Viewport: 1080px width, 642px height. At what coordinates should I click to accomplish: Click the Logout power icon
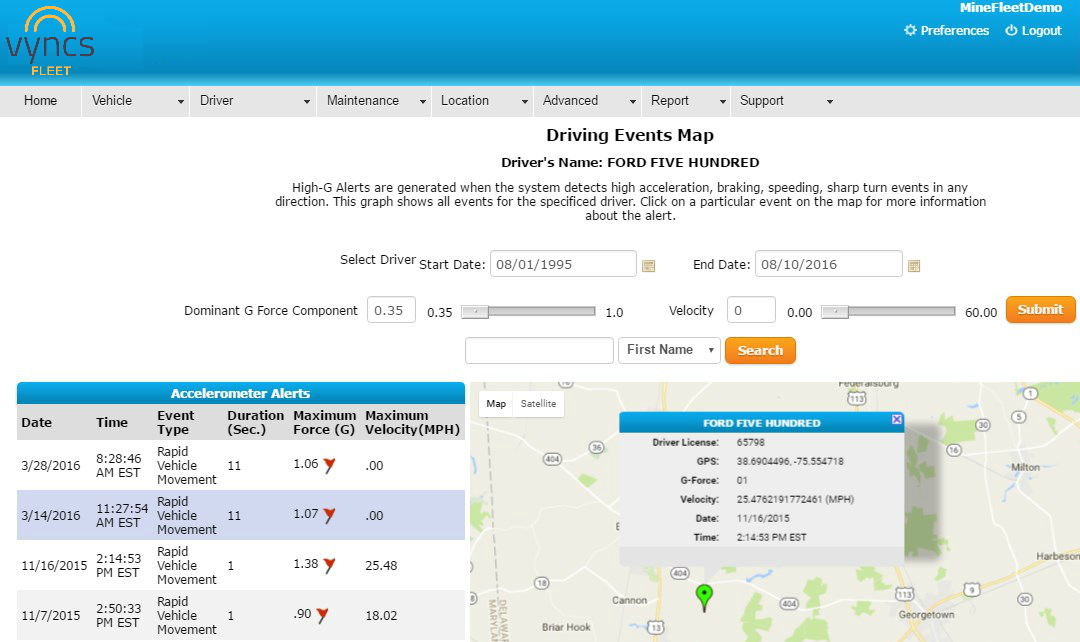click(x=1010, y=30)
